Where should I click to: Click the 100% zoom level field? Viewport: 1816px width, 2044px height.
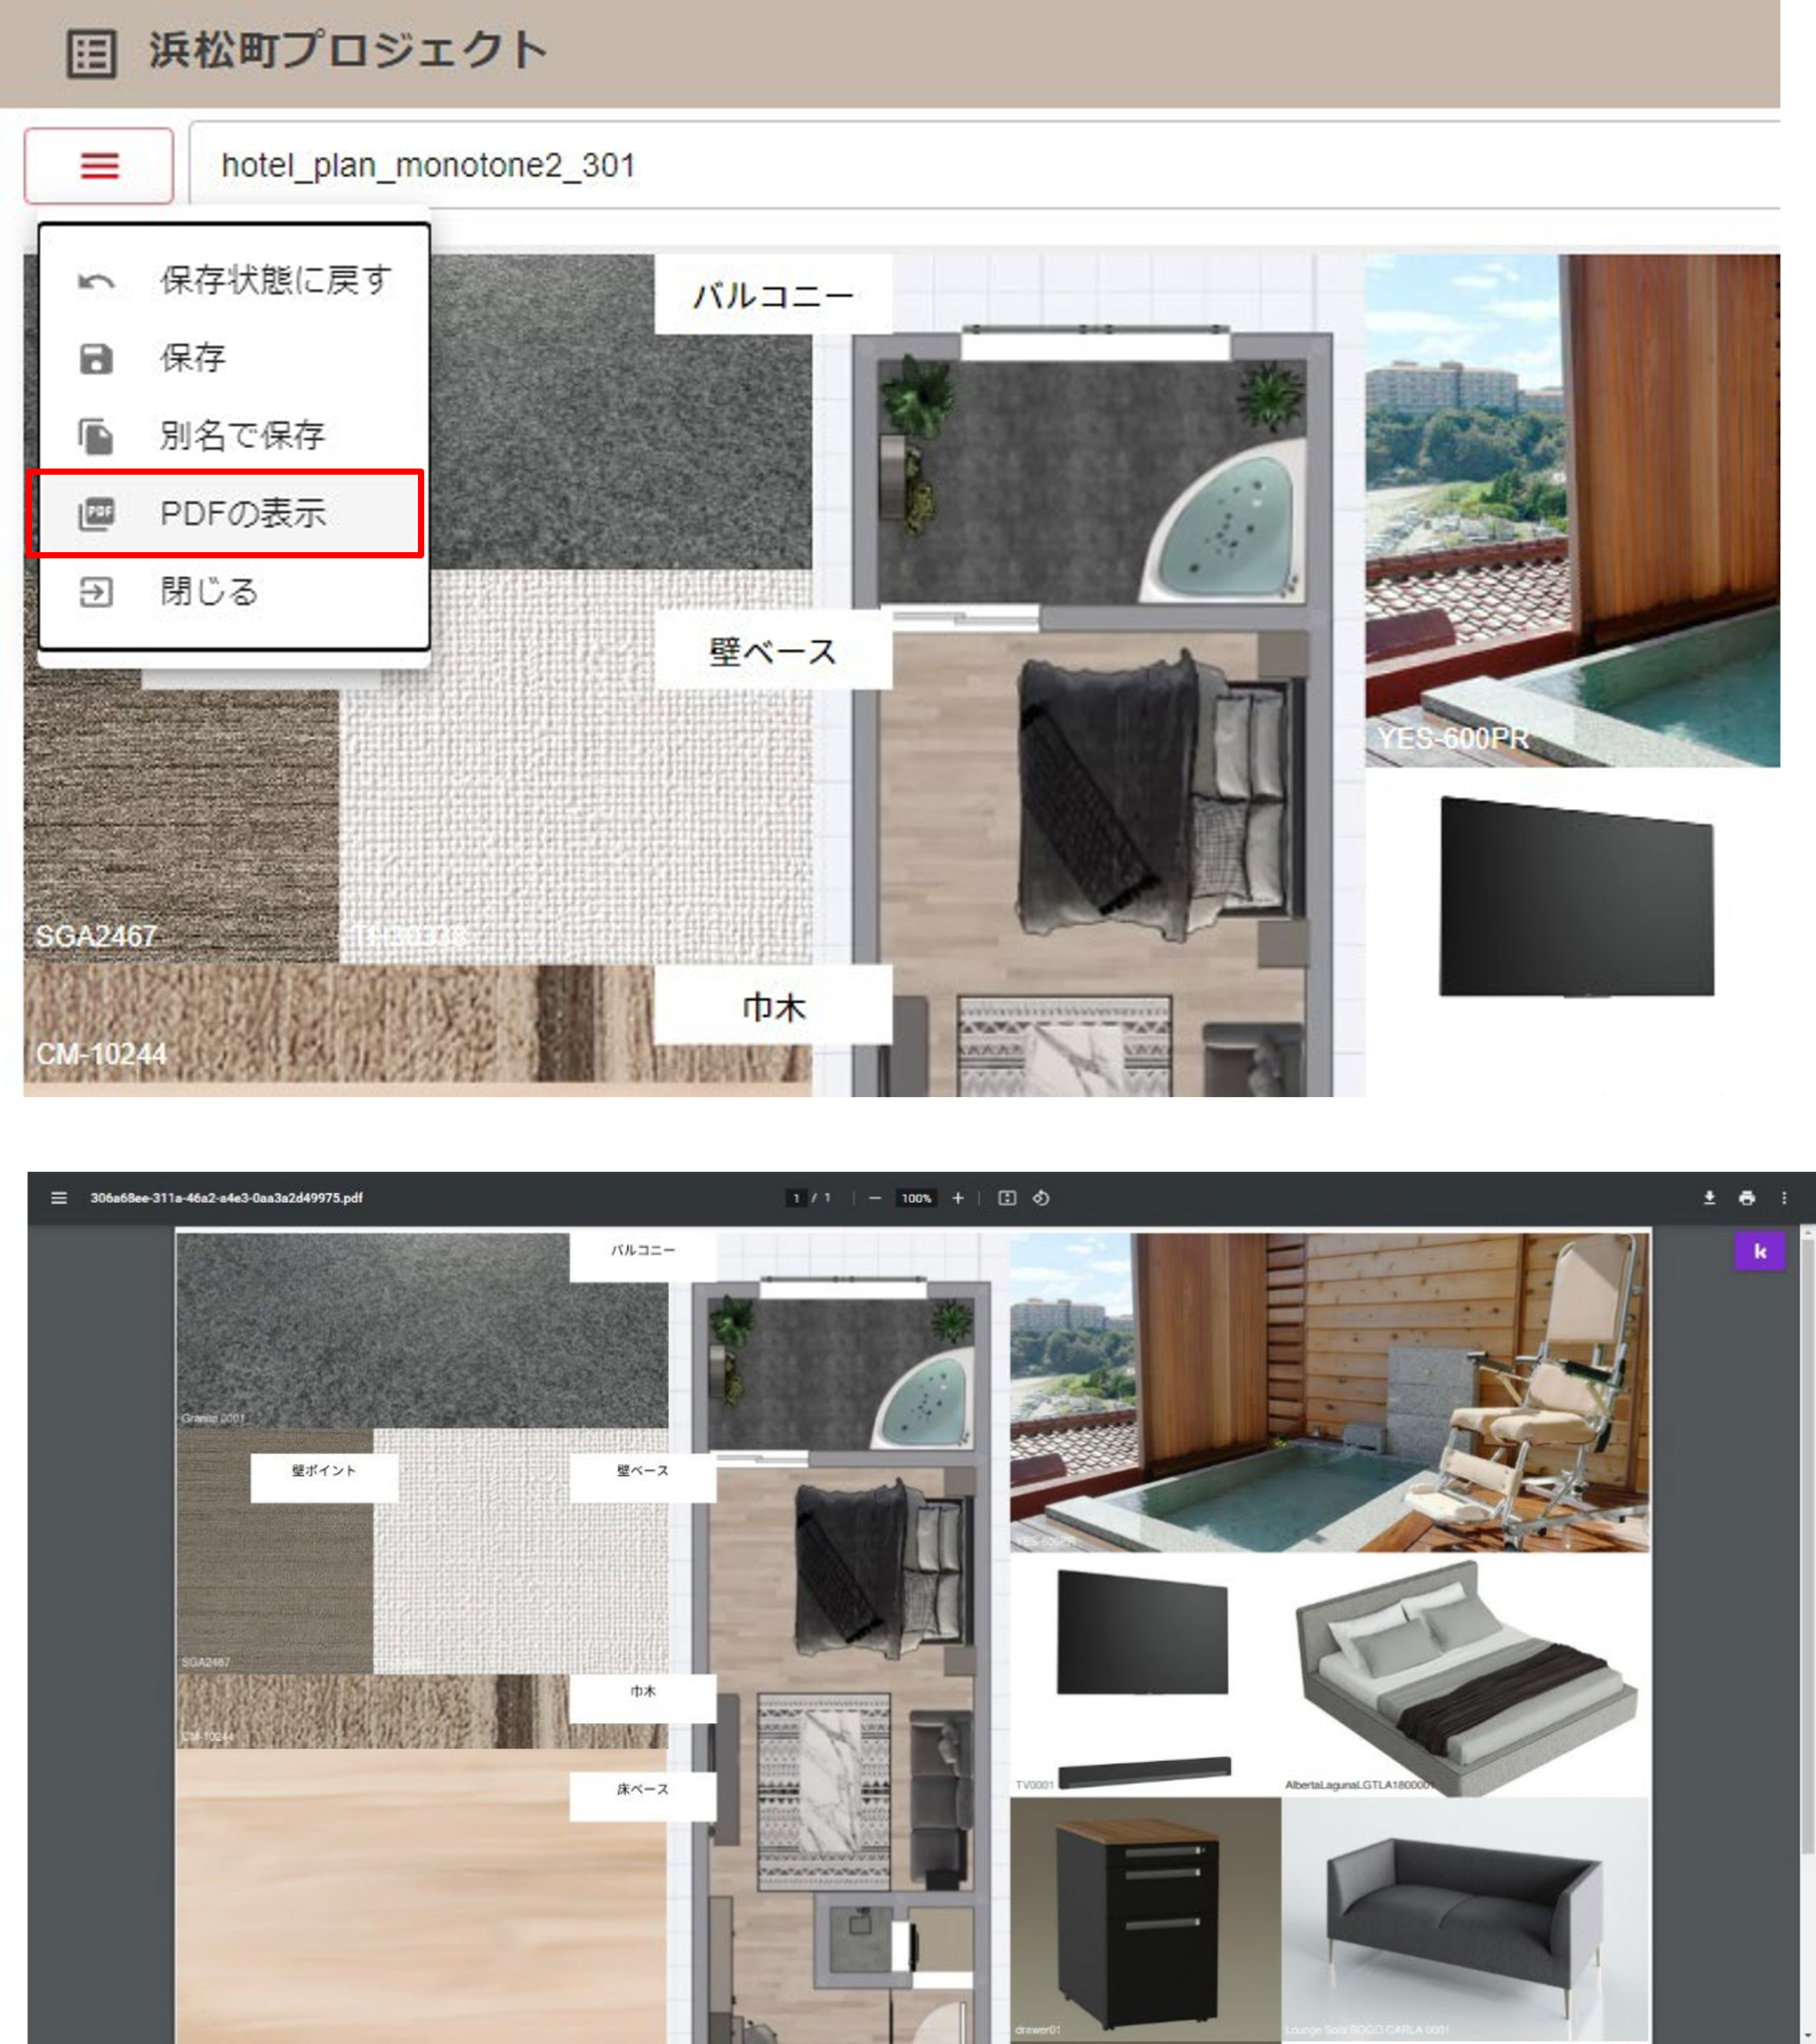tap(916, 1198)
